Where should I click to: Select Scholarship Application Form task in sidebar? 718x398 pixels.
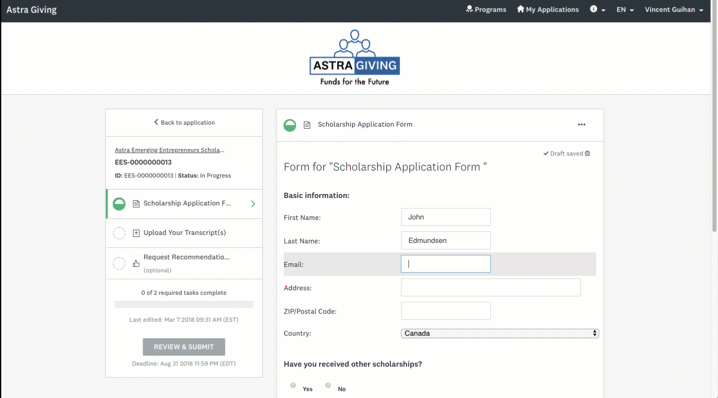click(184, 203)
